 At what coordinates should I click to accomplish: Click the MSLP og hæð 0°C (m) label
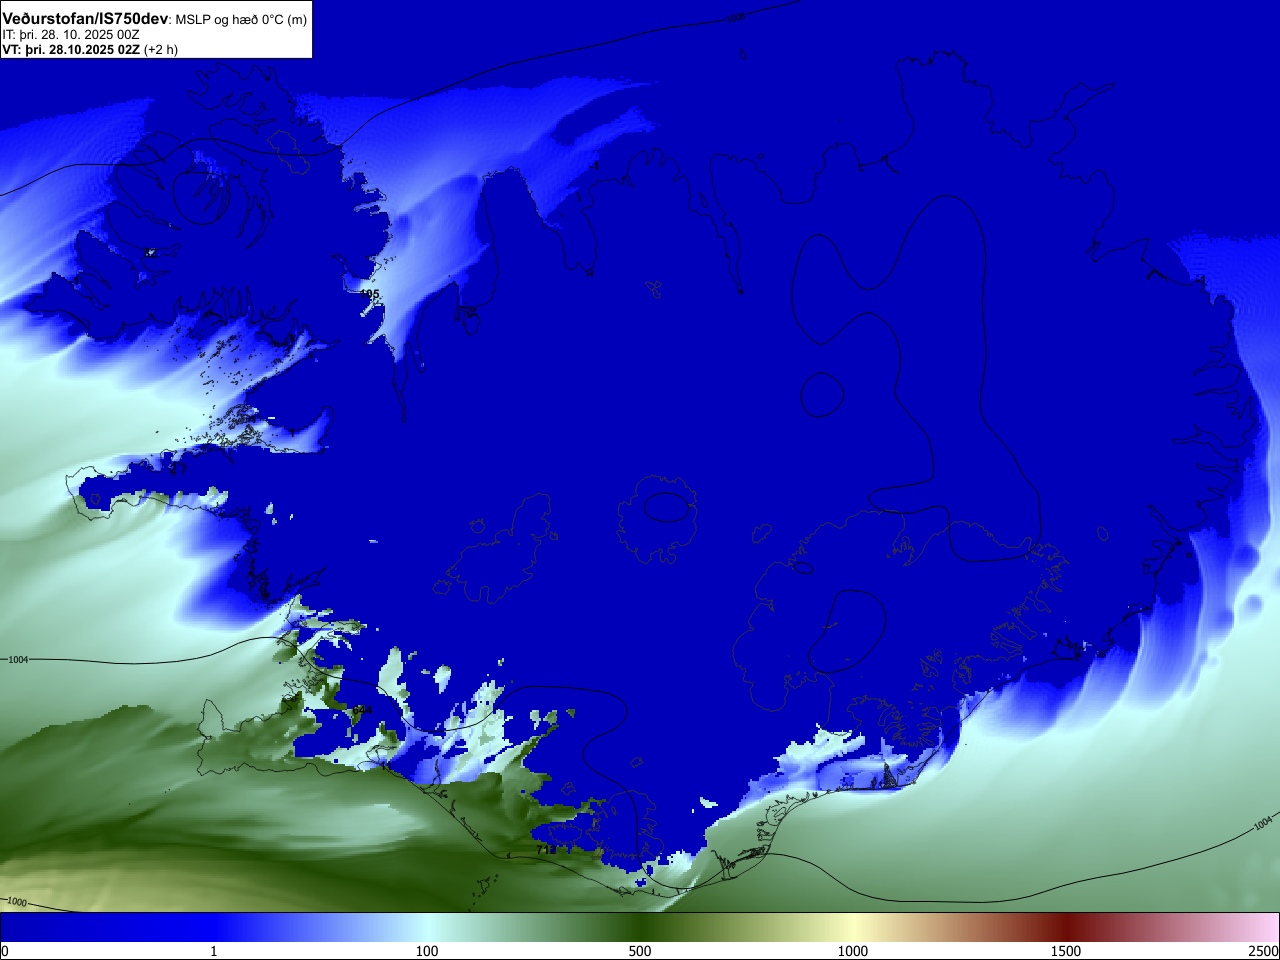pyautogui.click(x=241, y=20)
